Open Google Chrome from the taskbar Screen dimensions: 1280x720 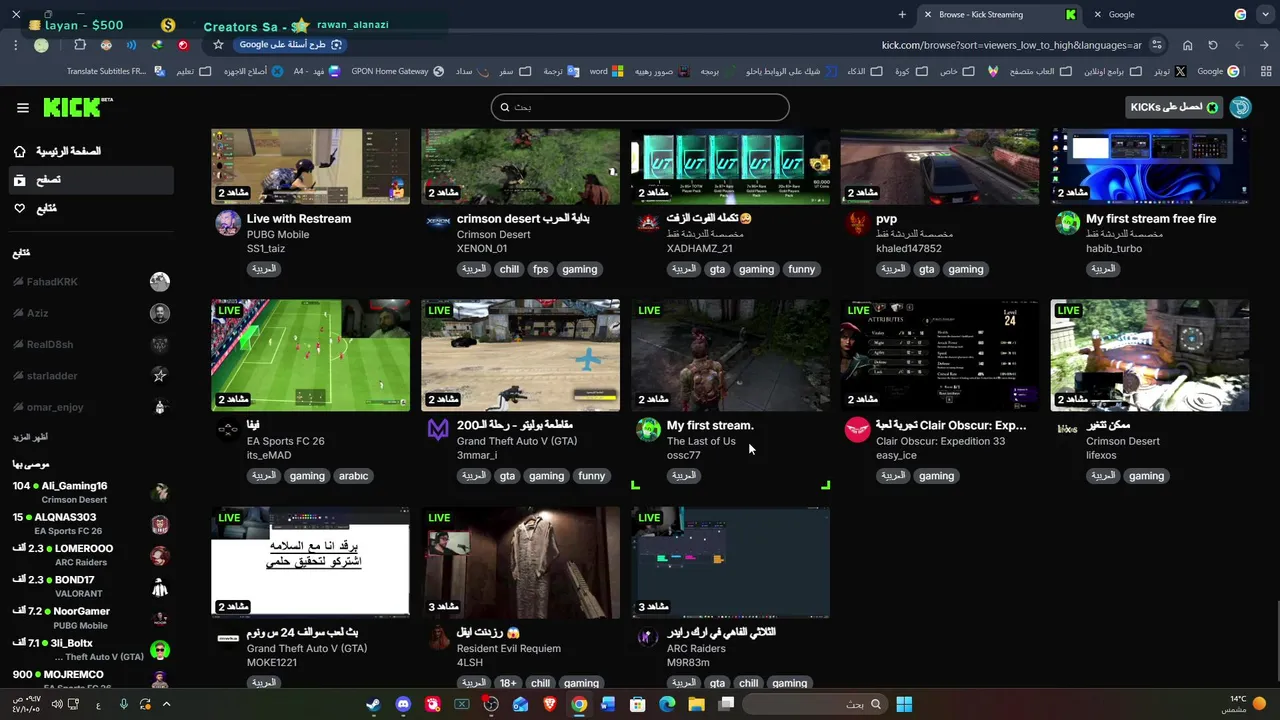point(578,704)
